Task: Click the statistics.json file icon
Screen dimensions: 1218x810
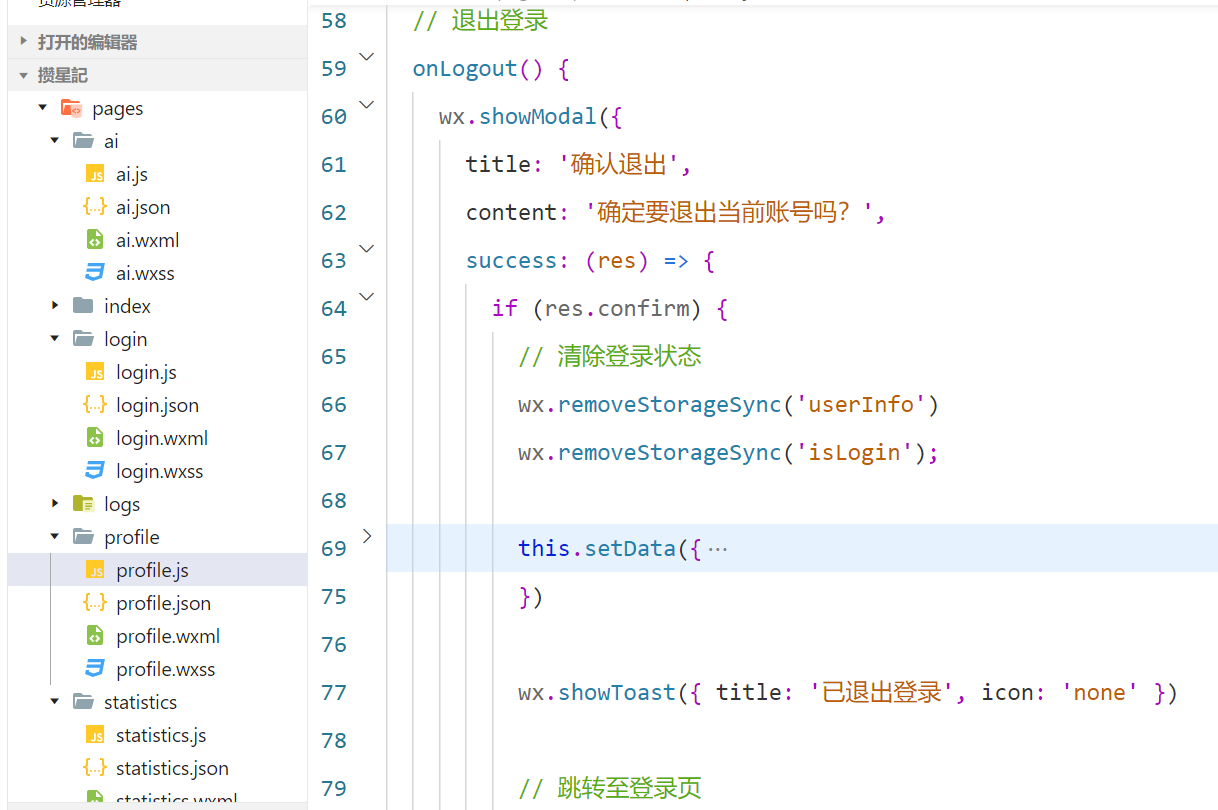Action: tap(95, 768)
